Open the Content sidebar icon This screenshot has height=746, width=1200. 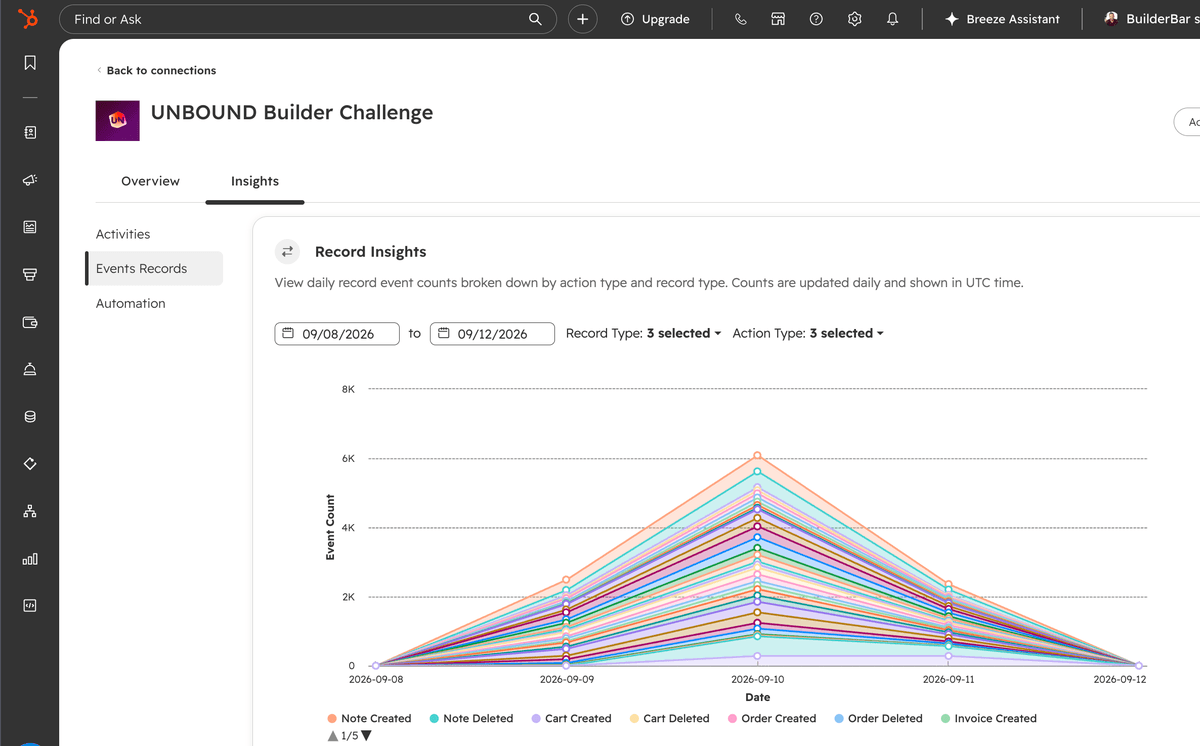point(30,227)
